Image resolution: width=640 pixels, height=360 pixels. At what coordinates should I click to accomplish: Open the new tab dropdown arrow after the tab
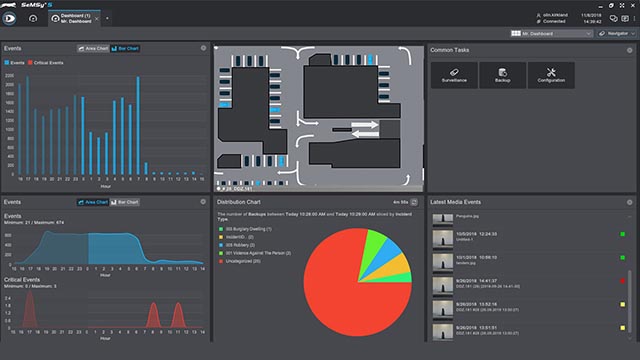pyautogui.click(x=107, y=18)
